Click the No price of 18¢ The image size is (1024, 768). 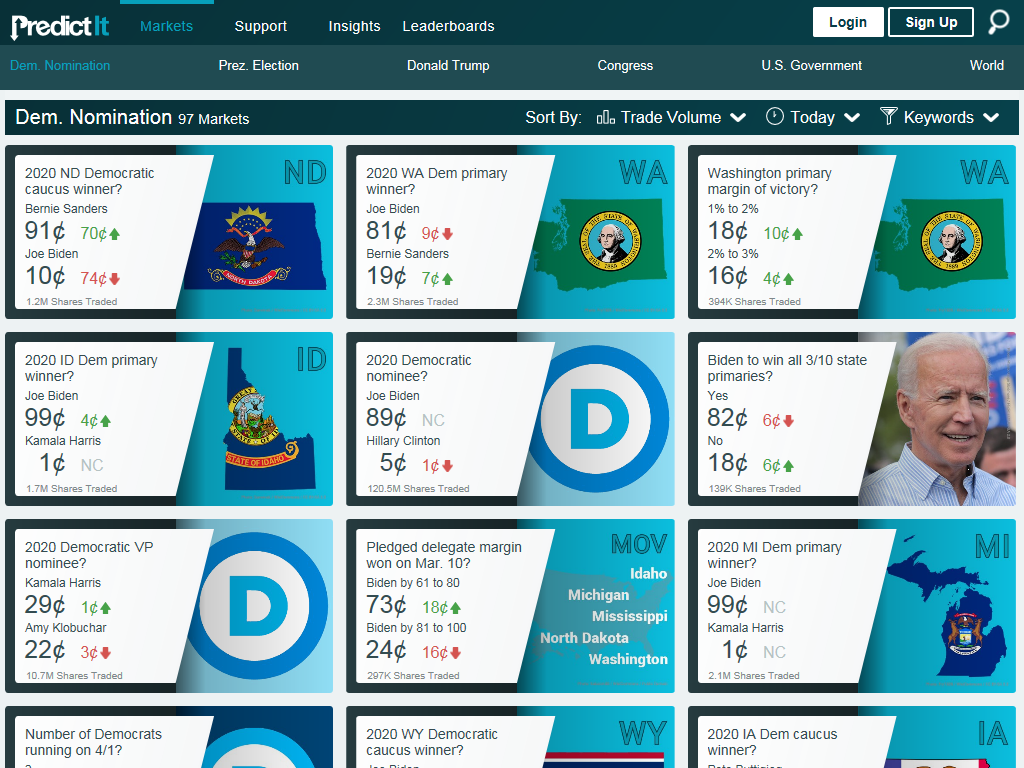pos(728,463)
